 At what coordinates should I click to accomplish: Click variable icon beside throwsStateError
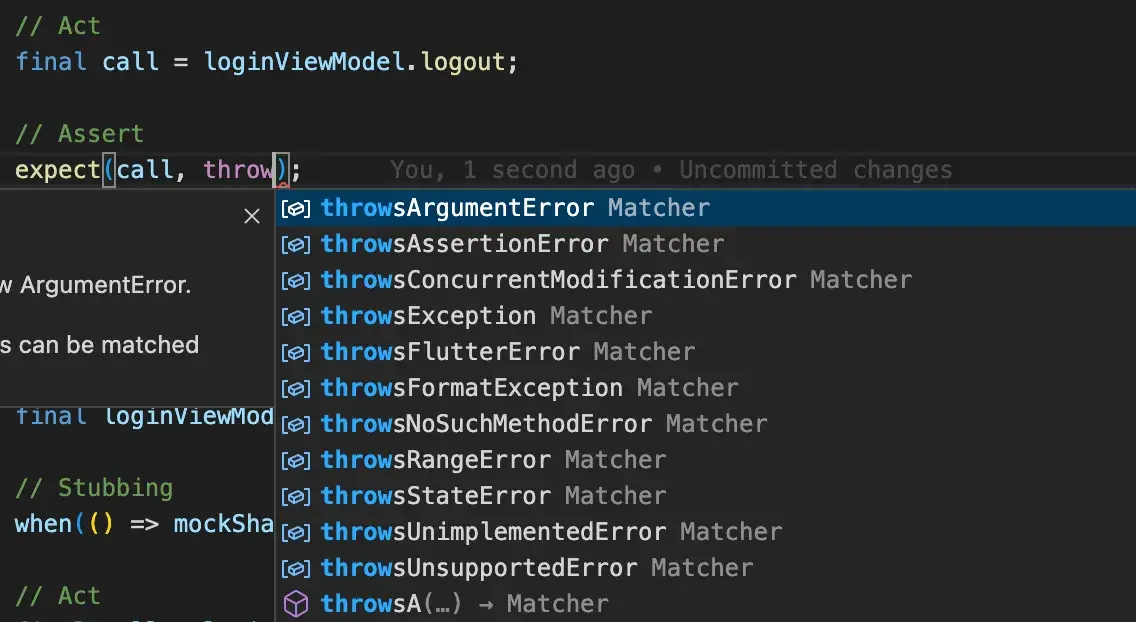coord(296,497)
